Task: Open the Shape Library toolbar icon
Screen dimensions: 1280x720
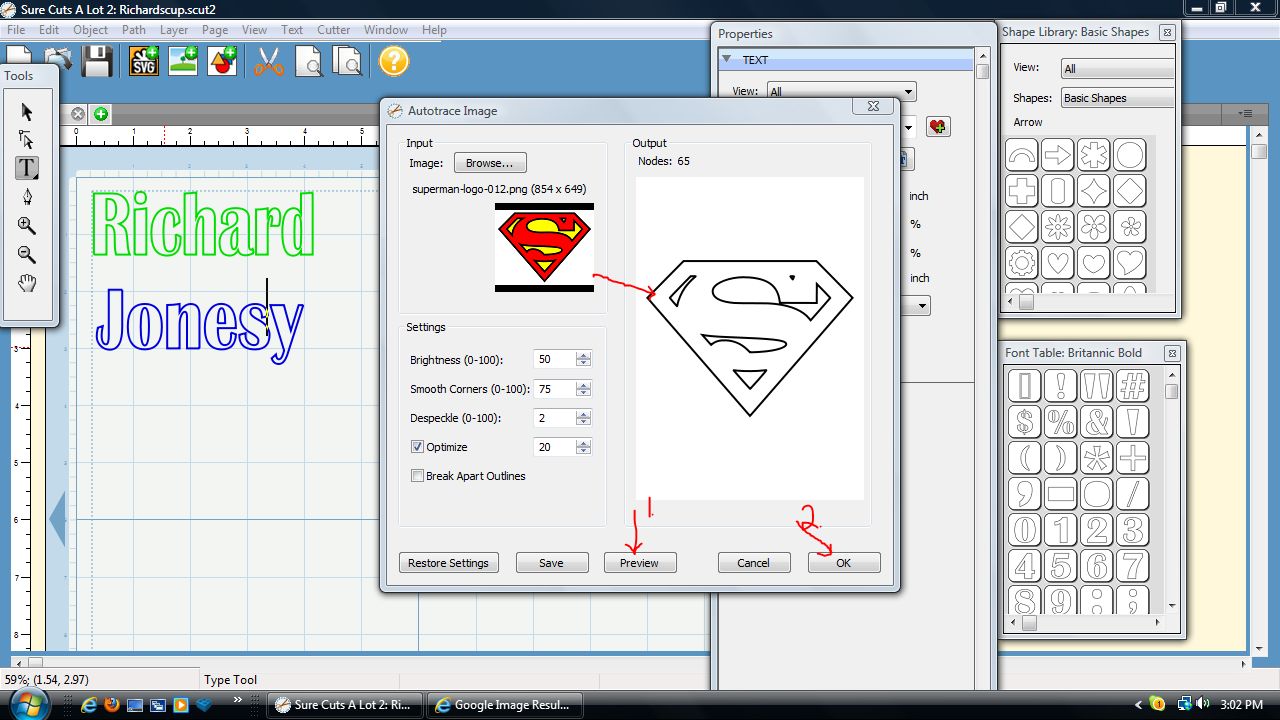Action: pyautogui.click(x=222, y=61)
